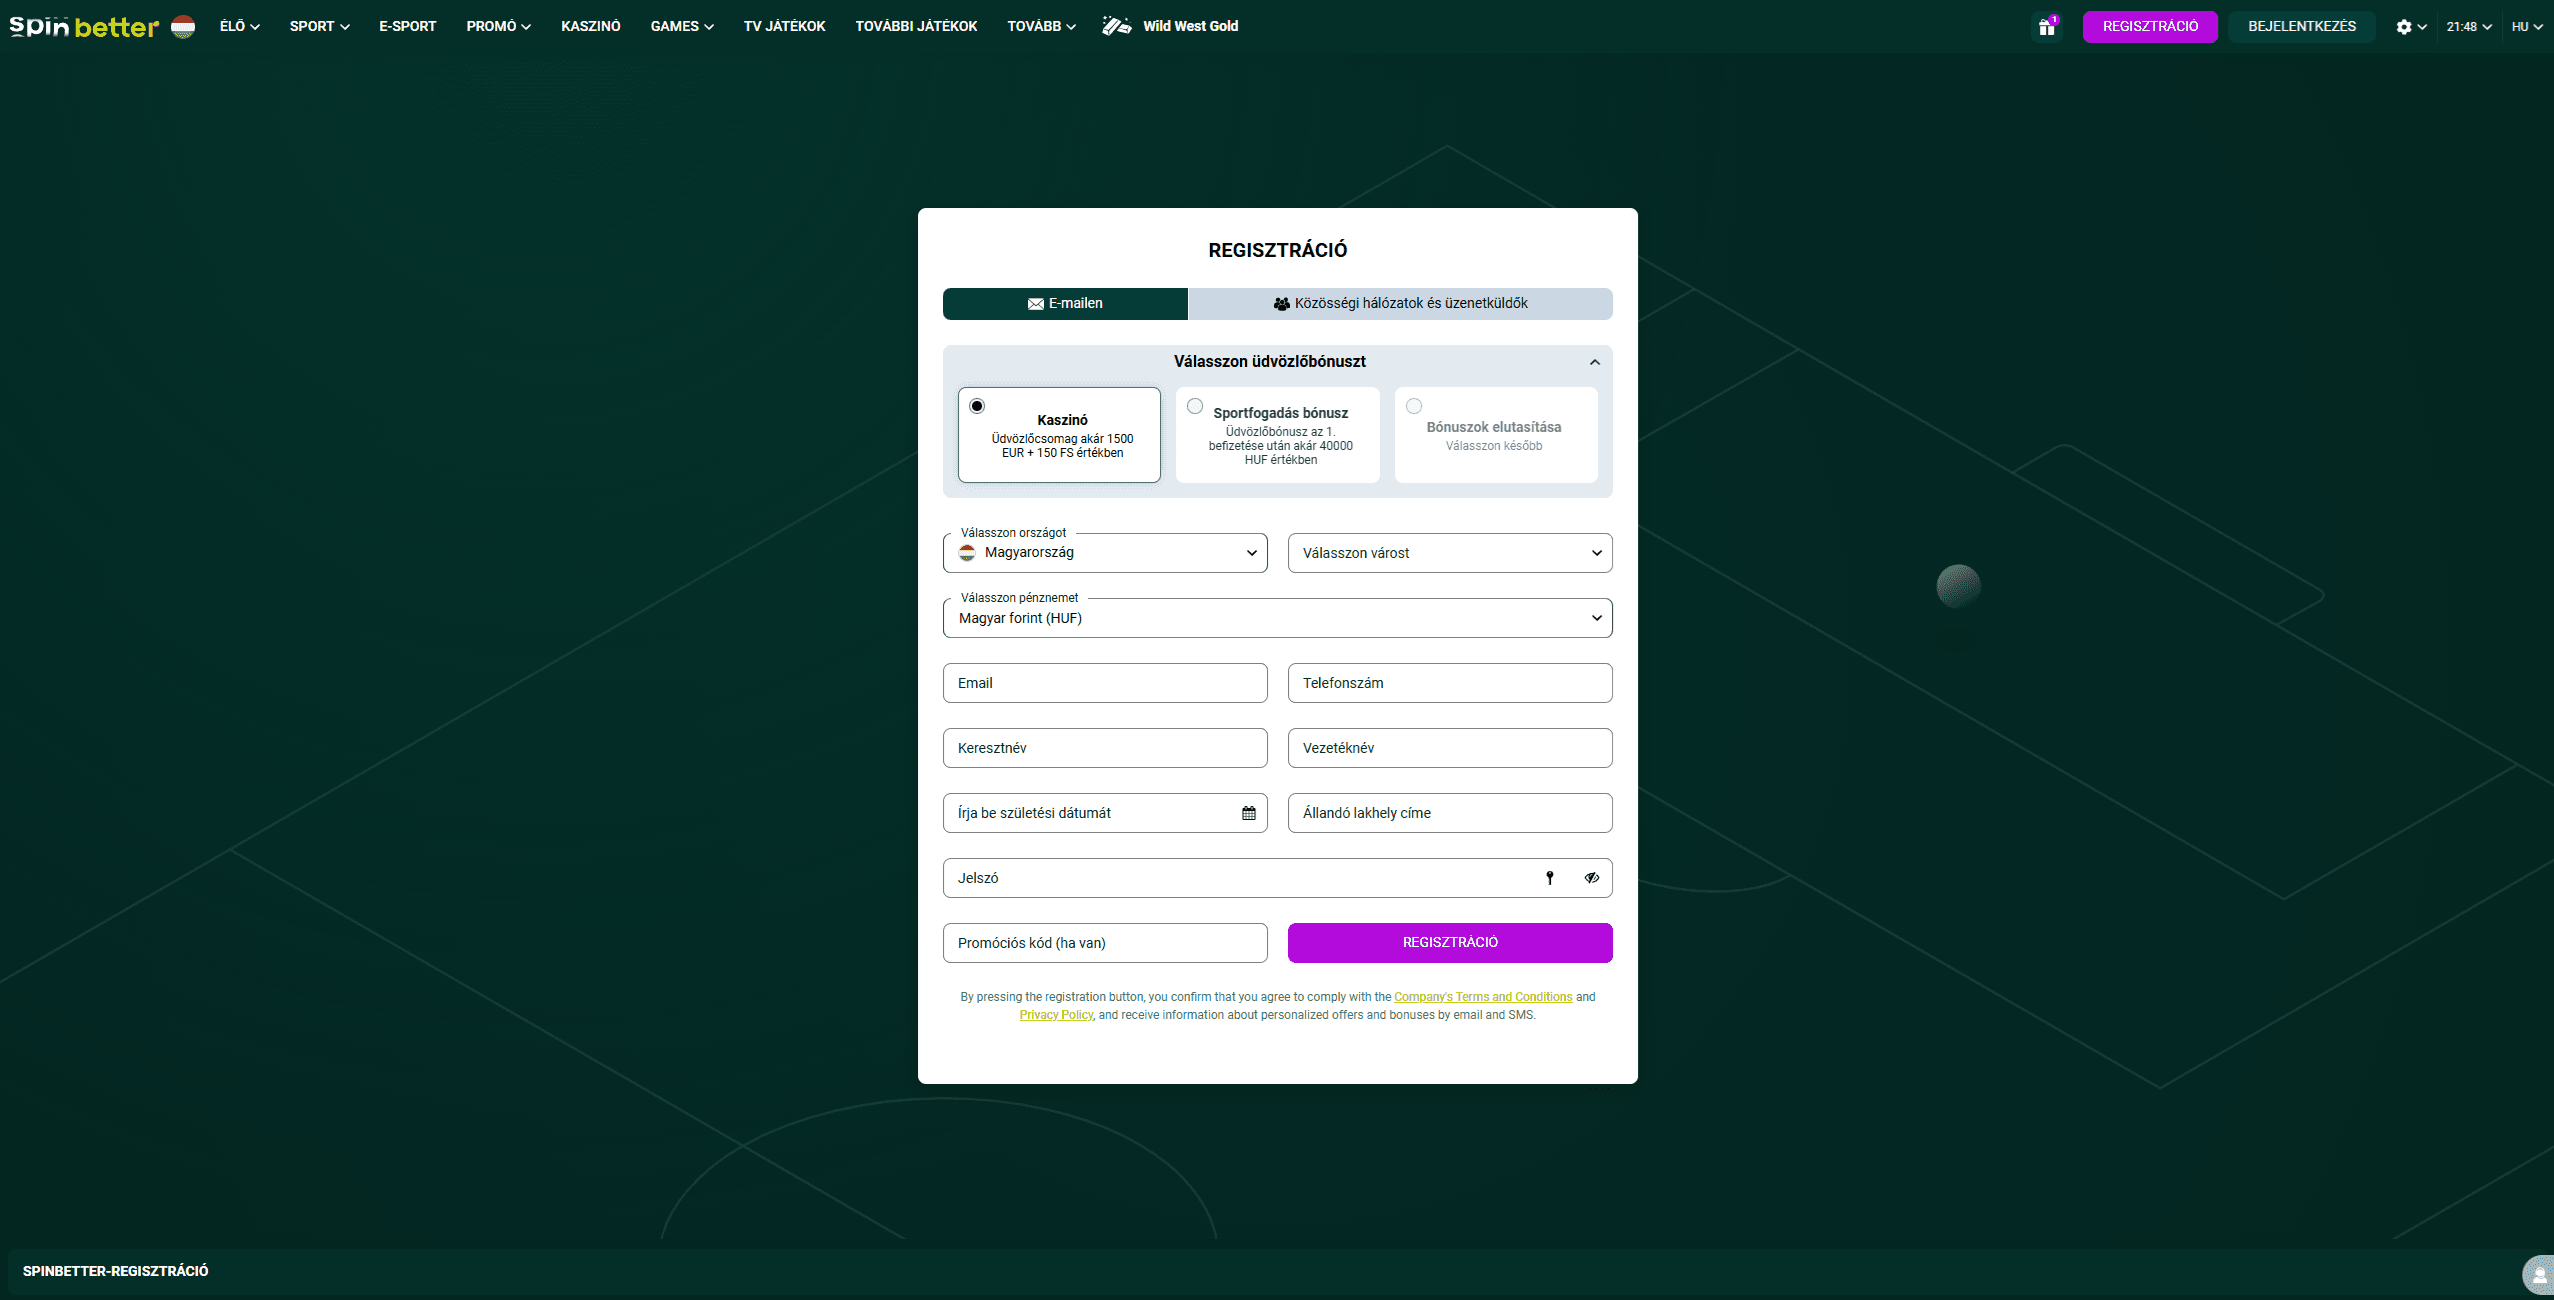This screenshot has width=2554, height=1300.
Task: Click the Hungarian flag icon beside logo
Action: coord(183,26)
